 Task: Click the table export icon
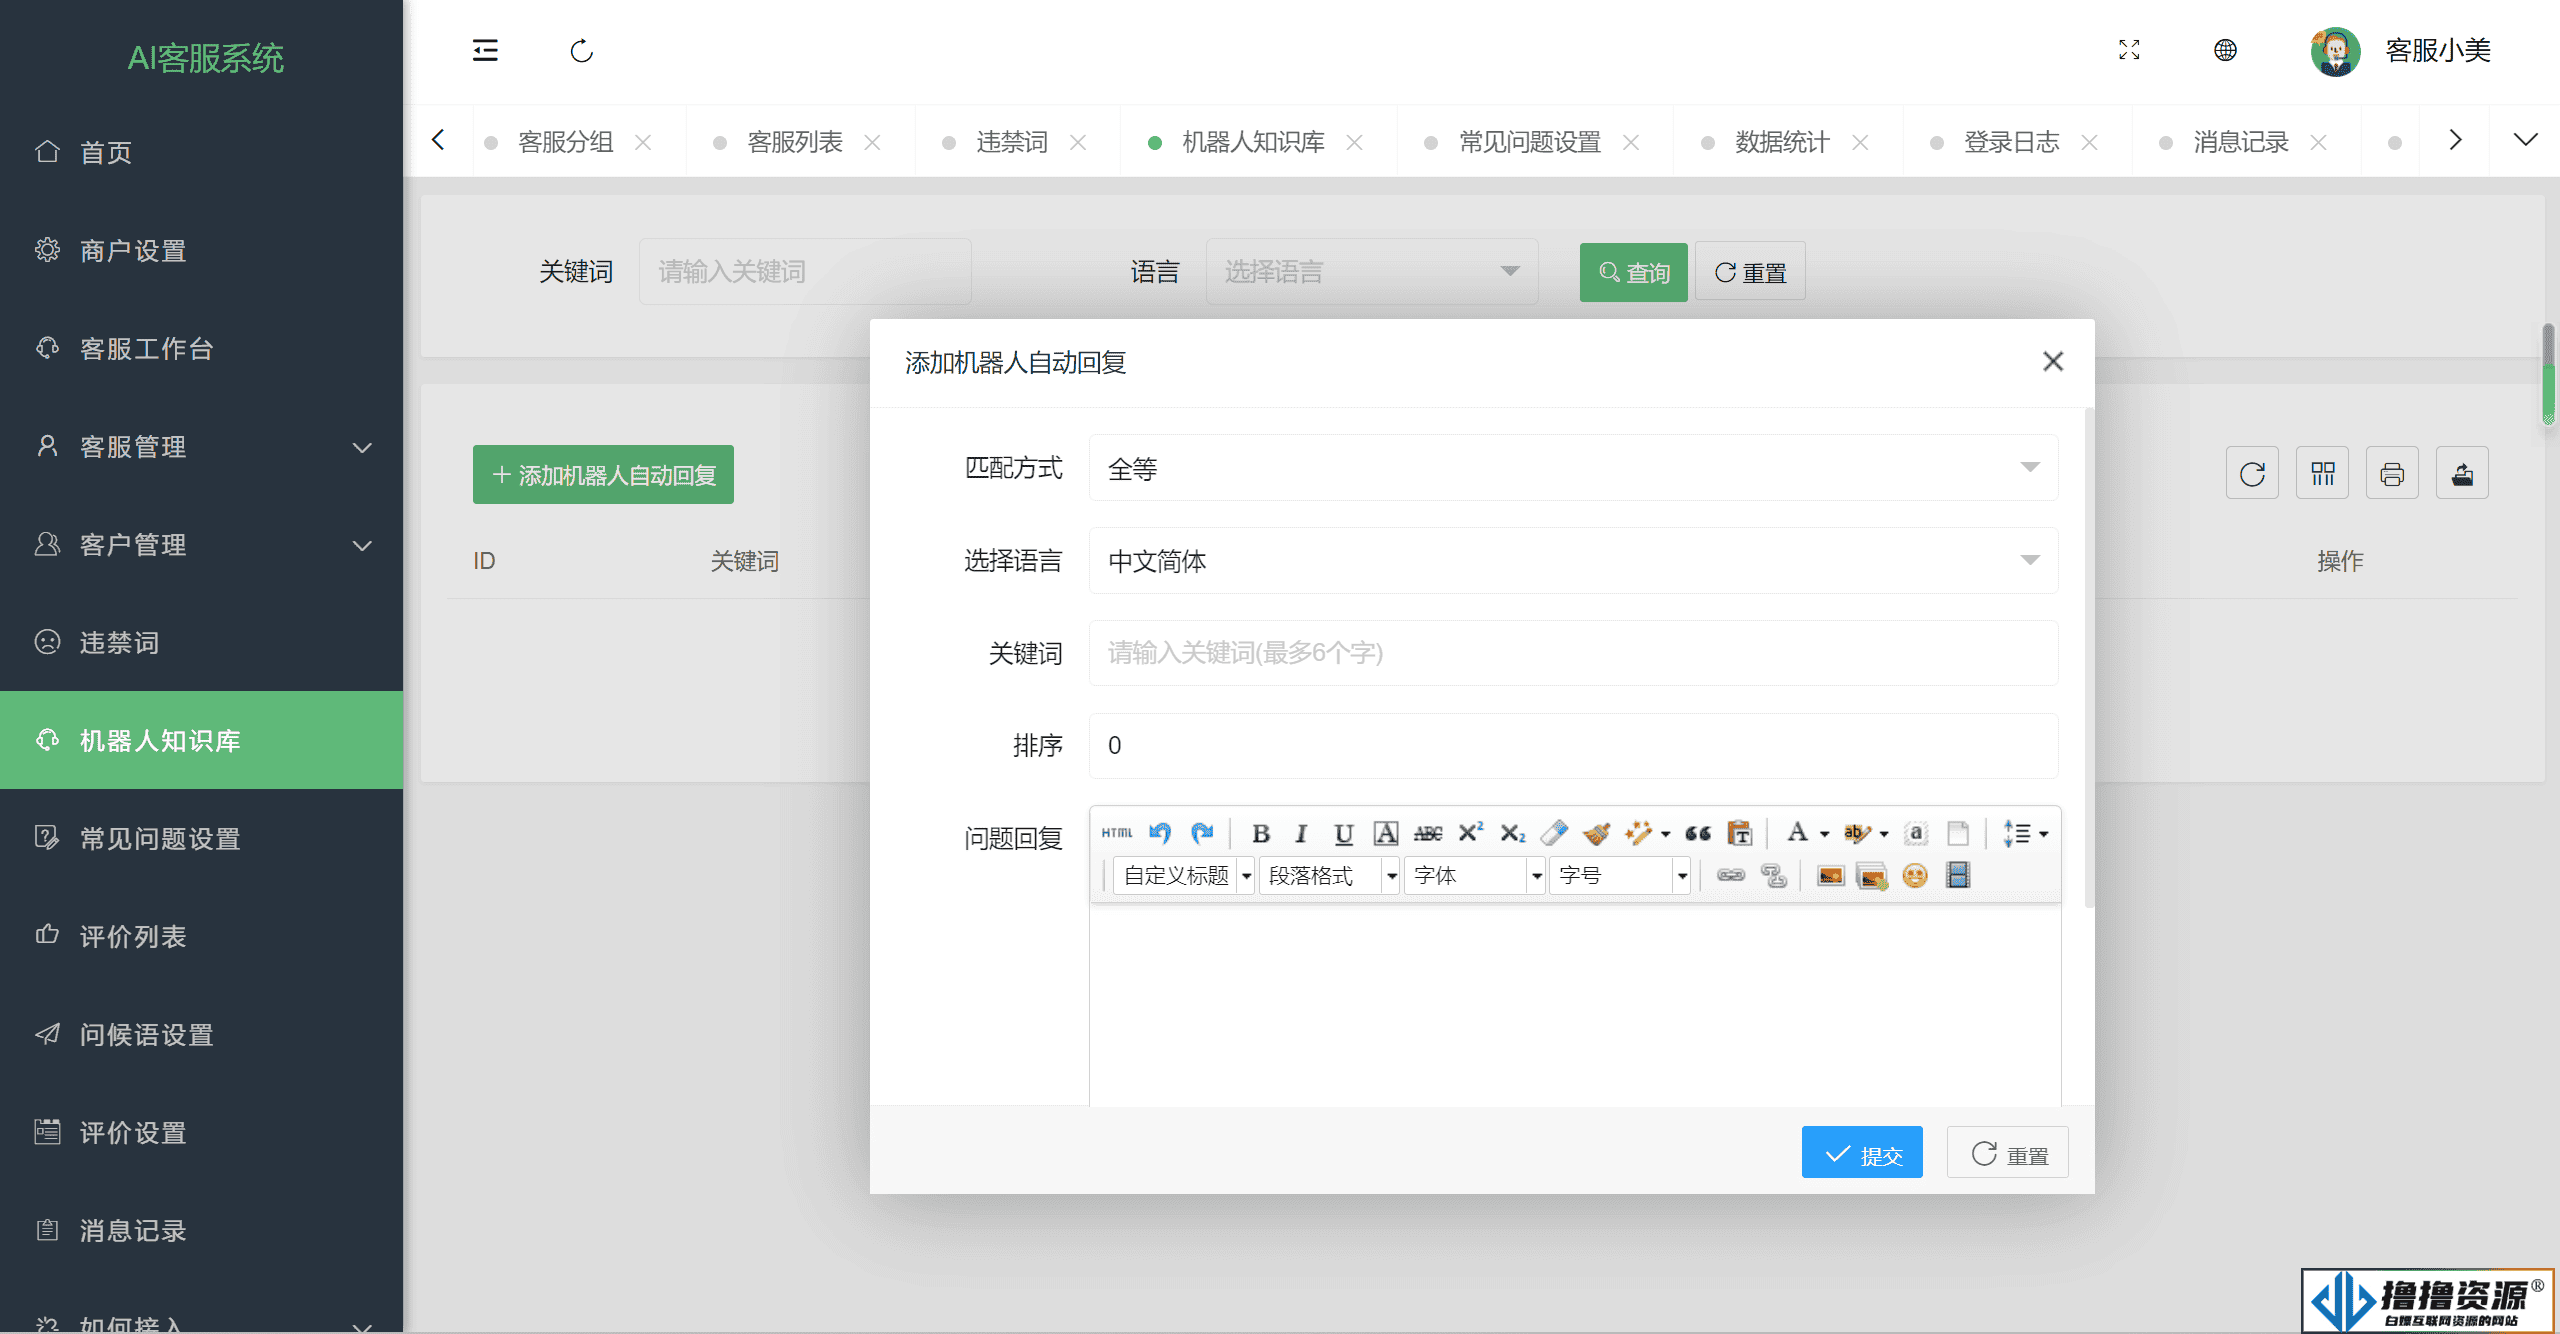[2462, 473]
